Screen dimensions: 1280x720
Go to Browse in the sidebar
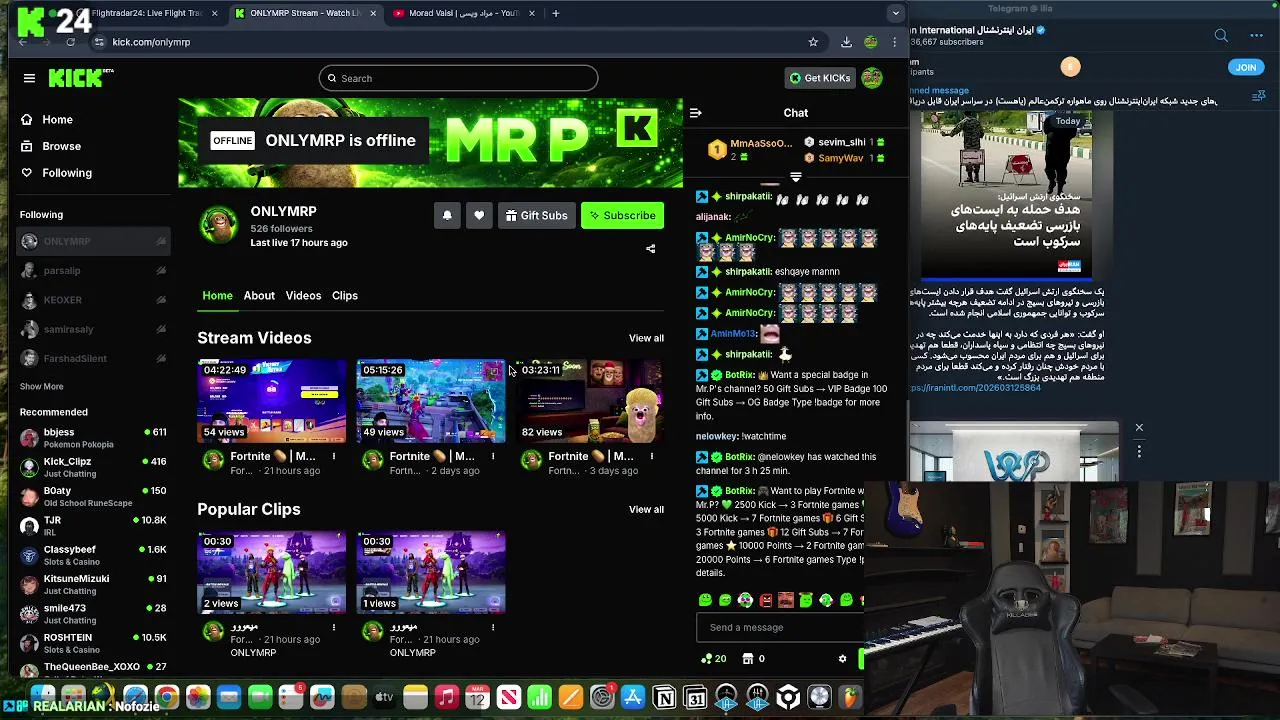61,146
